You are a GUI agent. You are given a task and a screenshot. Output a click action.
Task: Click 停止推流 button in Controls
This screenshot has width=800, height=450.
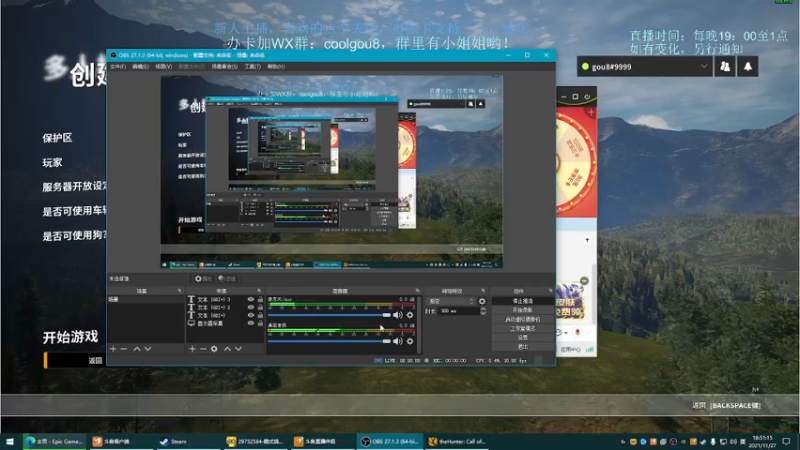[x=522, y=301]
